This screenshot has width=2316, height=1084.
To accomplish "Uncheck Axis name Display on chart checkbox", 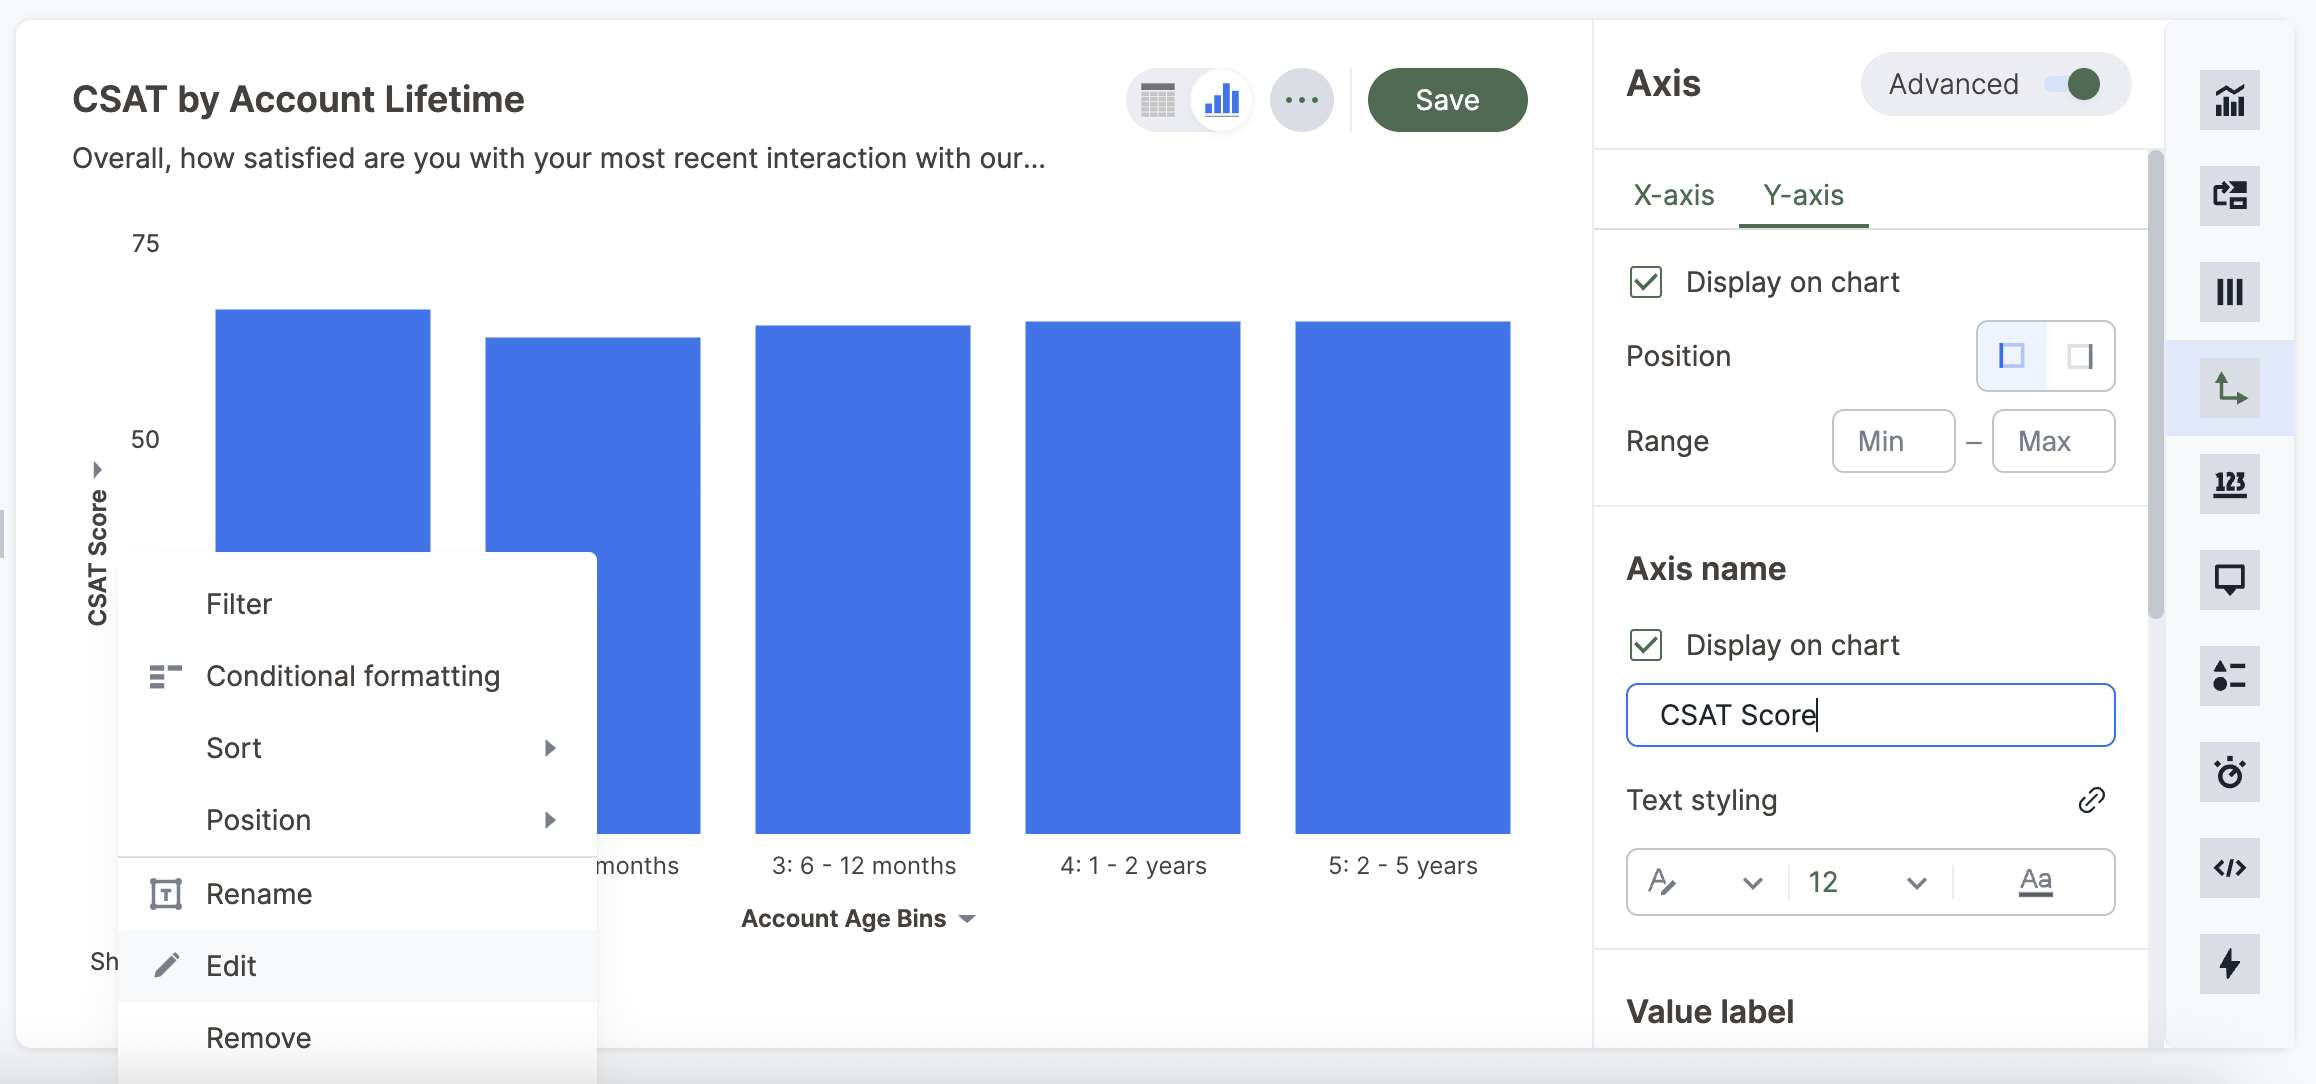I will (x=1646, y=645).
